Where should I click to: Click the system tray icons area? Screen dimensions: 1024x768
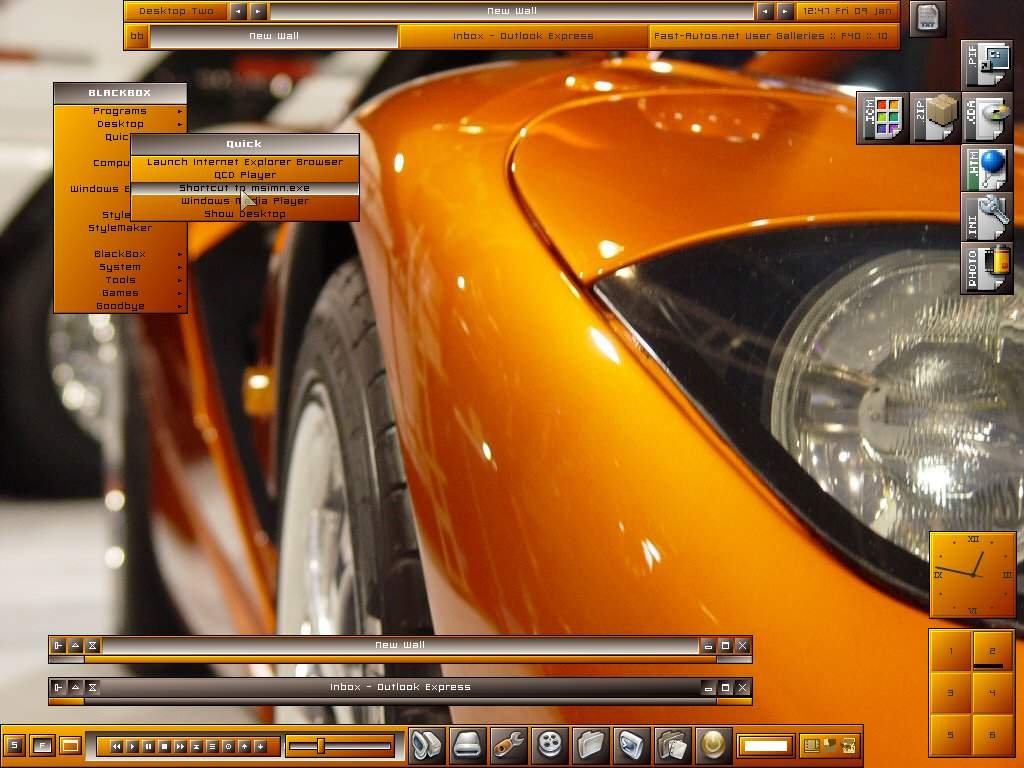(x=829, y=745)
